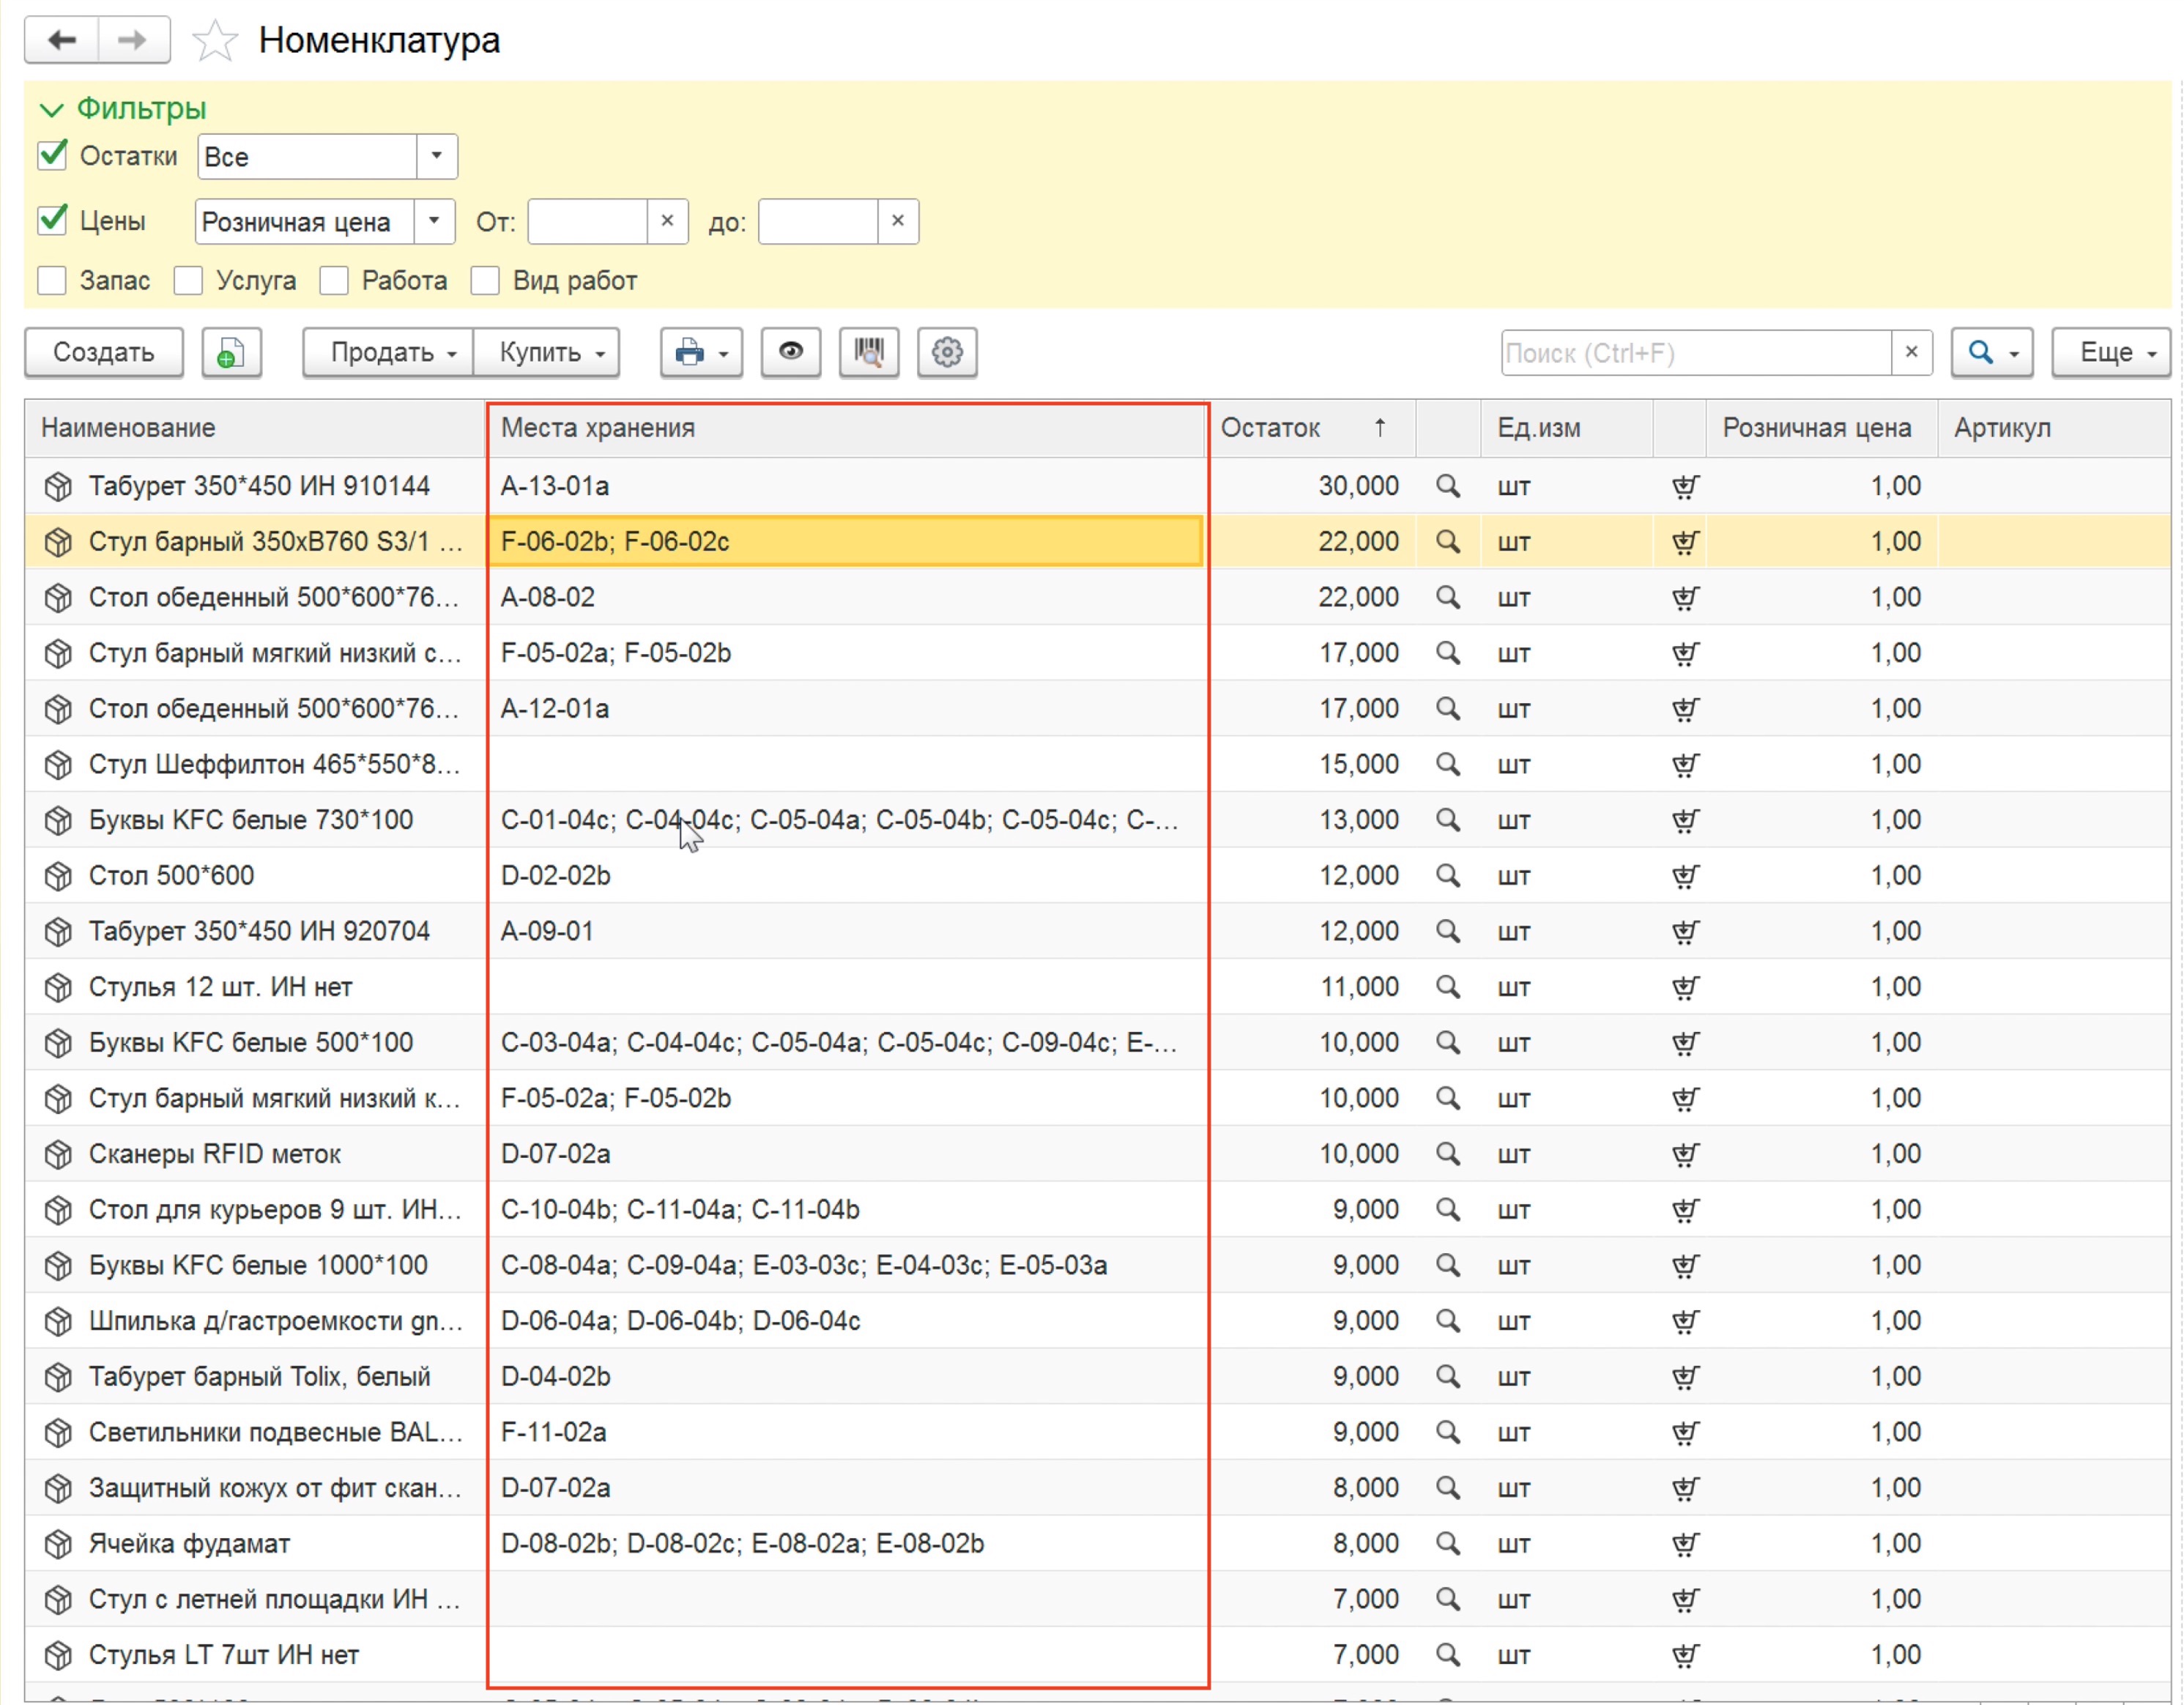Click the barcode scanner icon
The height and width of the screenshot is (1705, 2184).
[x=869, y=352]
